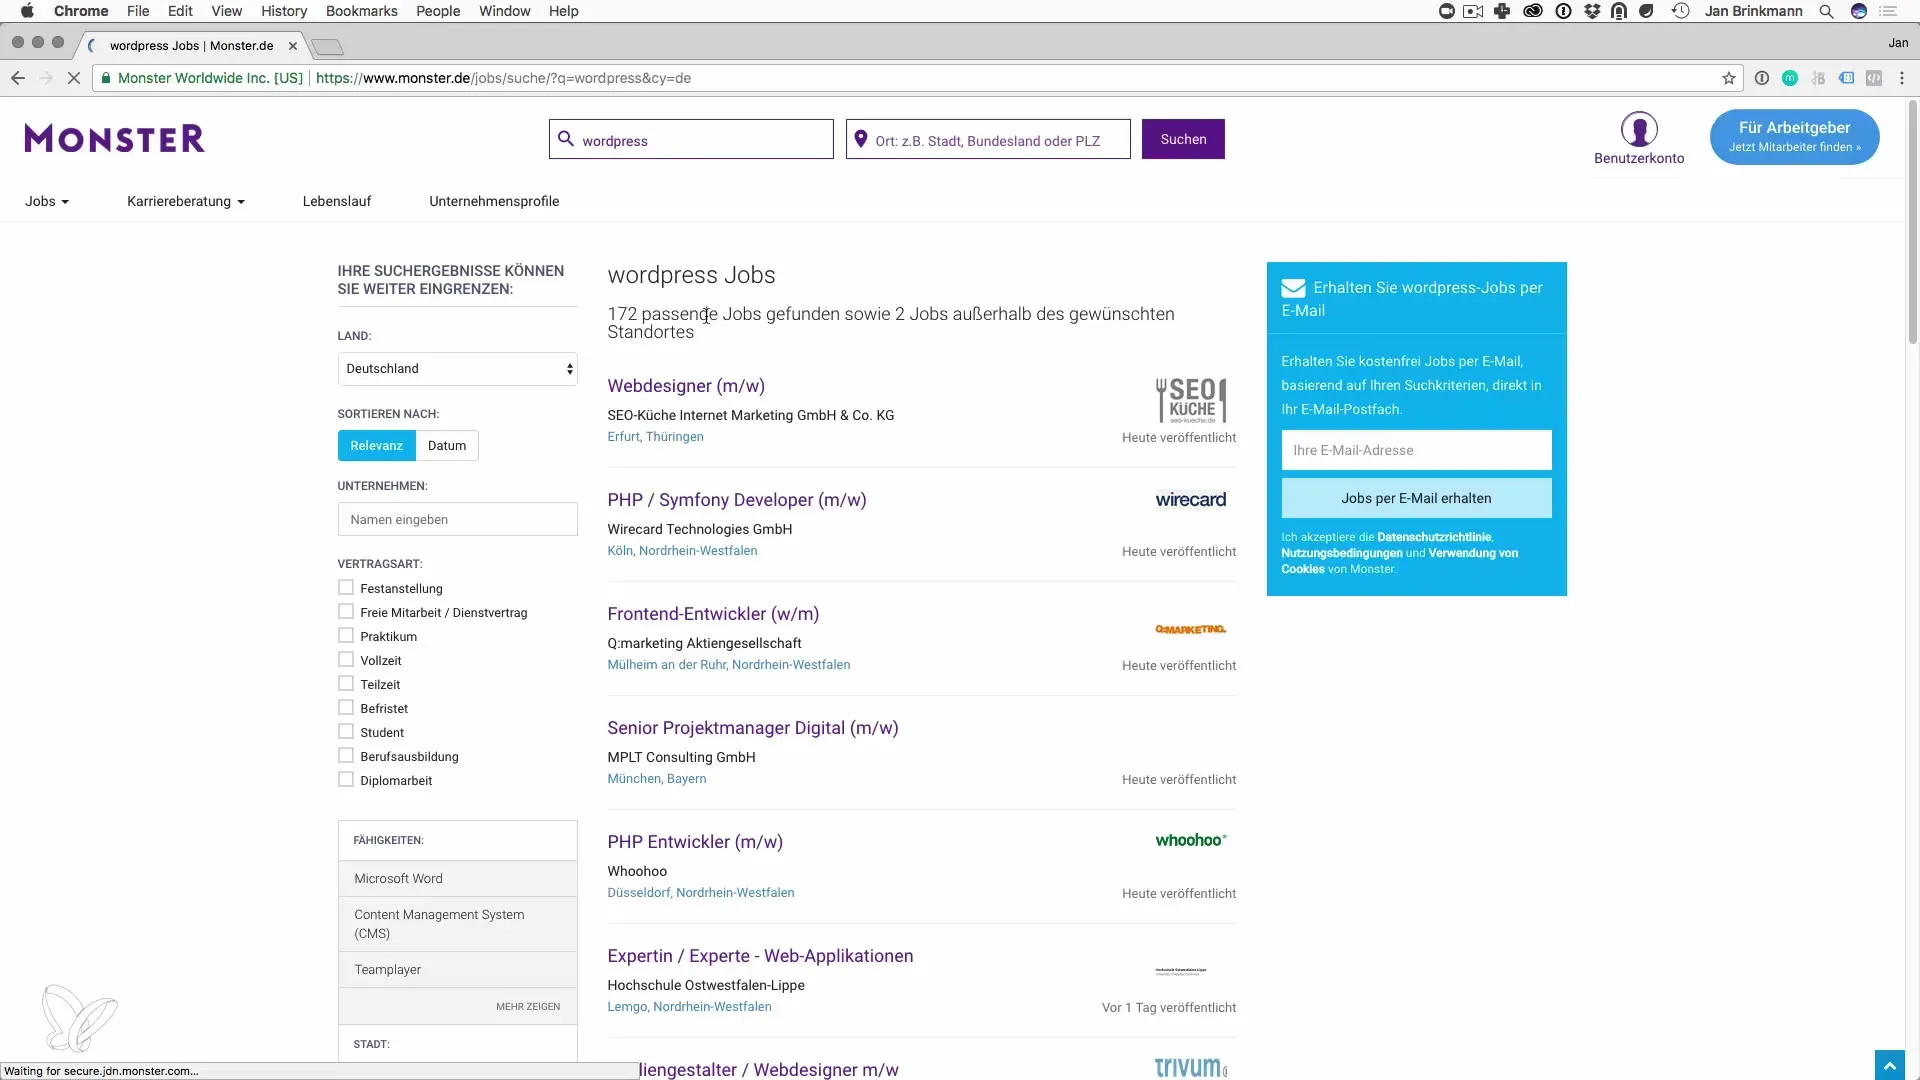Image resolution: width=1920 pixels, height=1080 pixels.
Task: Go back with Chrome back arrow
Action: [18, 78]
